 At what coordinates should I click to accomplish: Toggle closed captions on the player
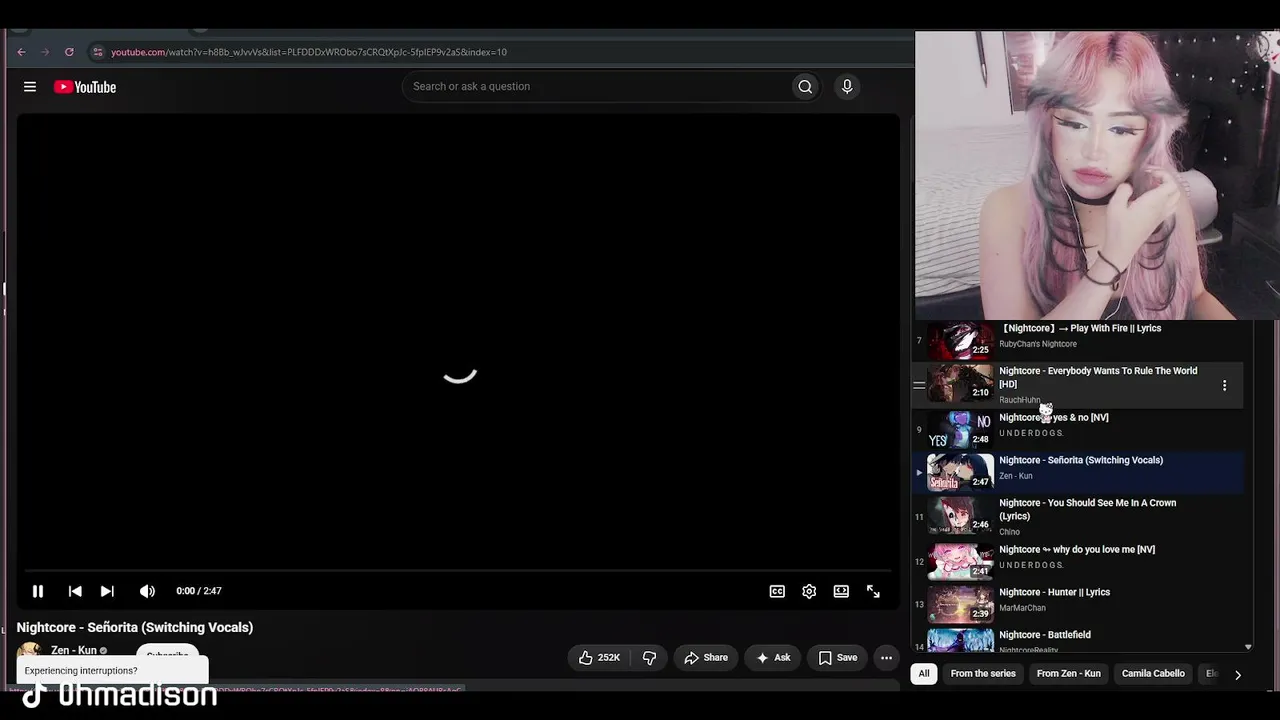(777, 591)
